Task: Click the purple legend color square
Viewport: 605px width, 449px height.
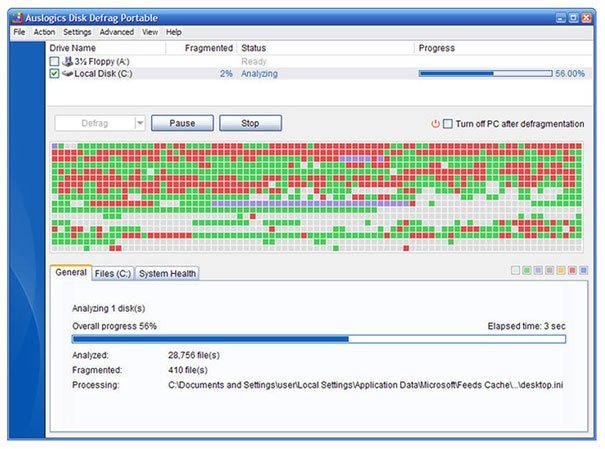Action: (538, 270)
